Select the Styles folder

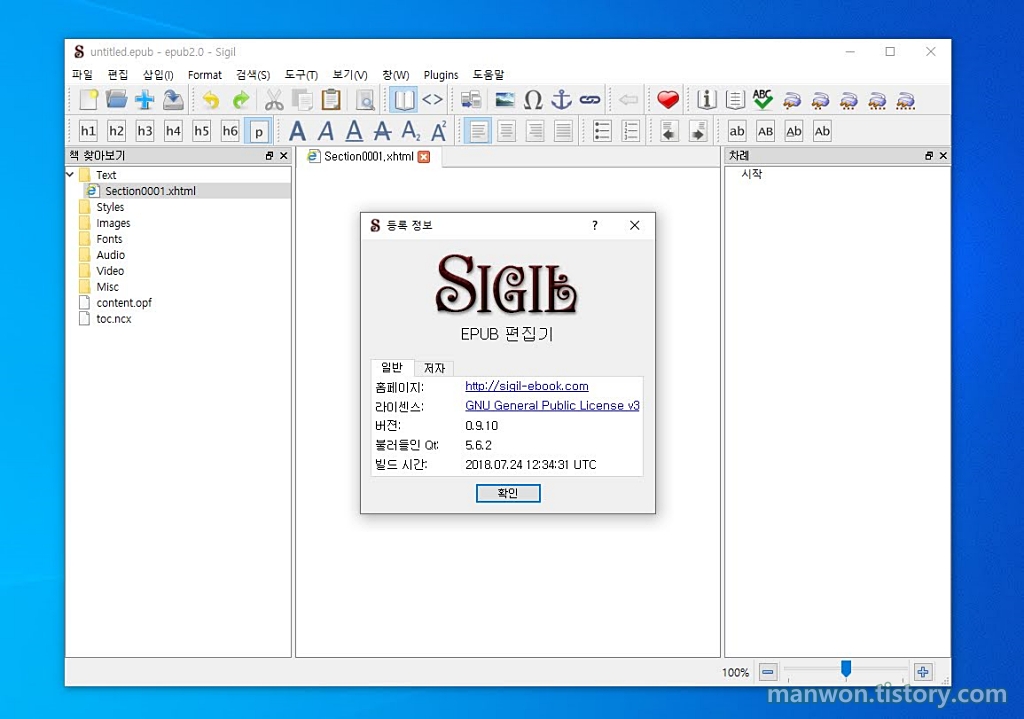(x=110, y=207)
